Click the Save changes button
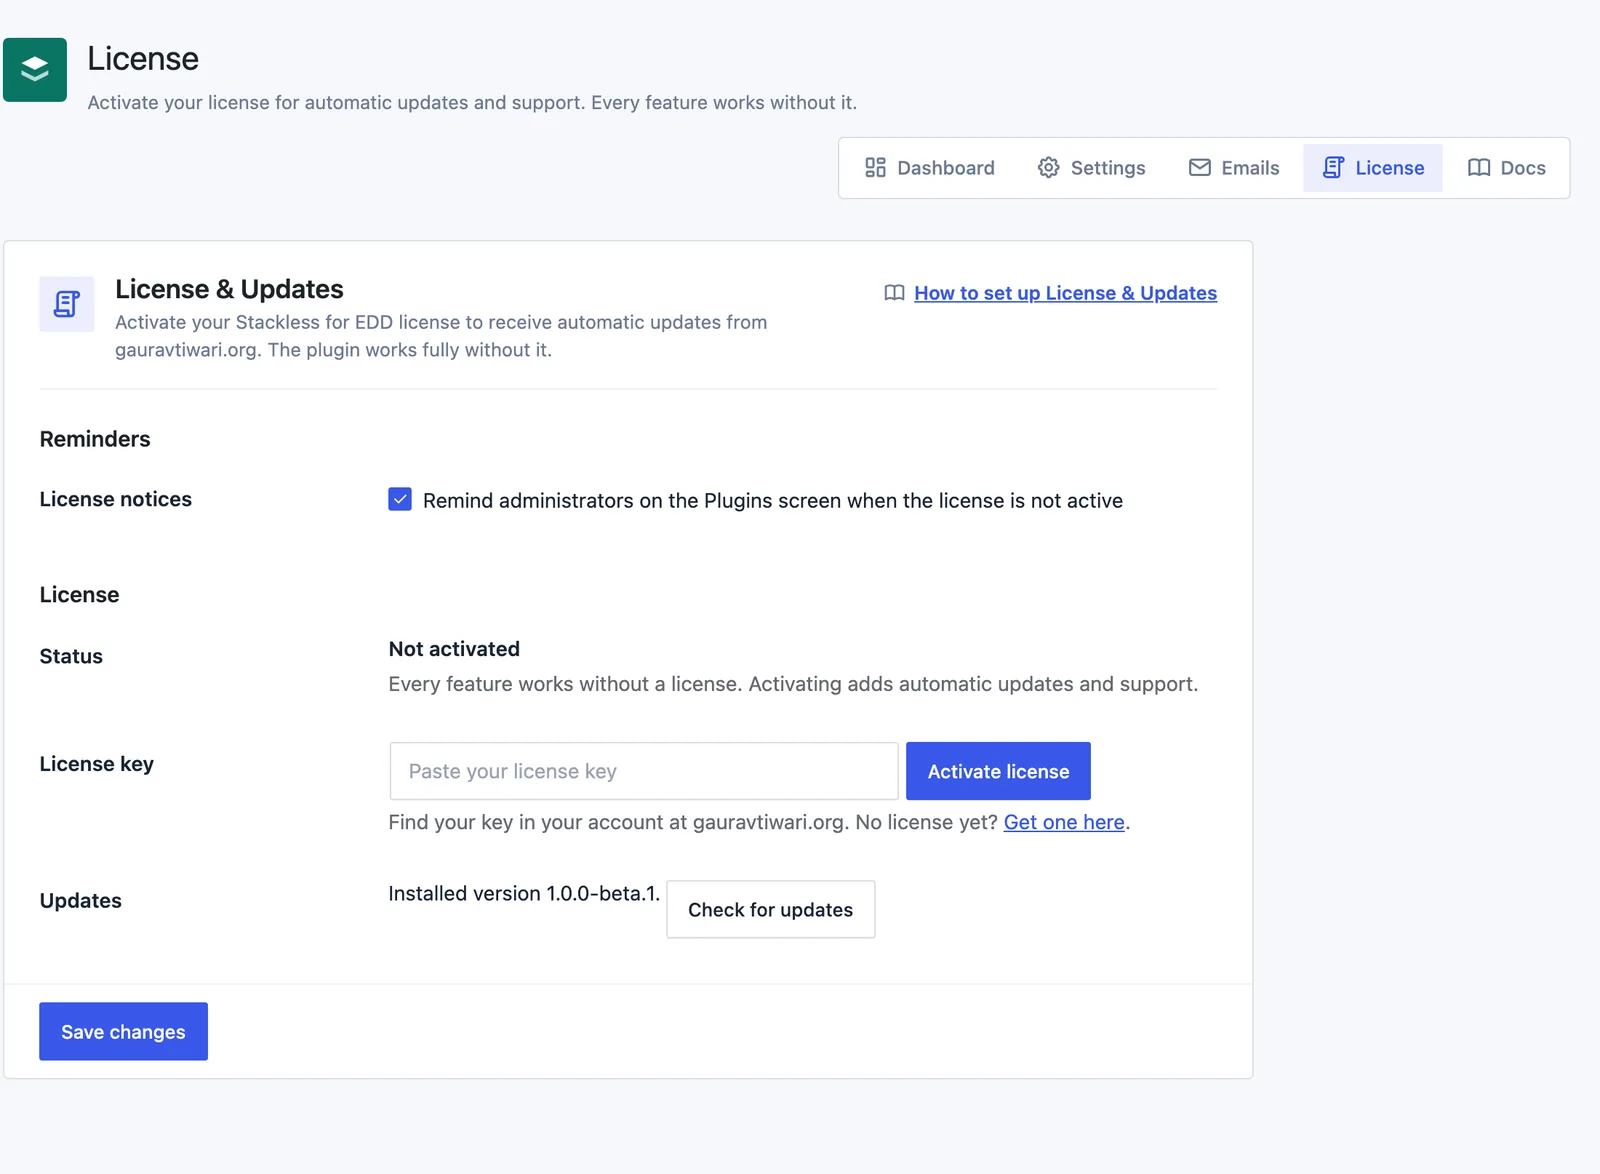This screenshot has height=1174, width=1600. pyautogui.click(x=123, y=1031)
